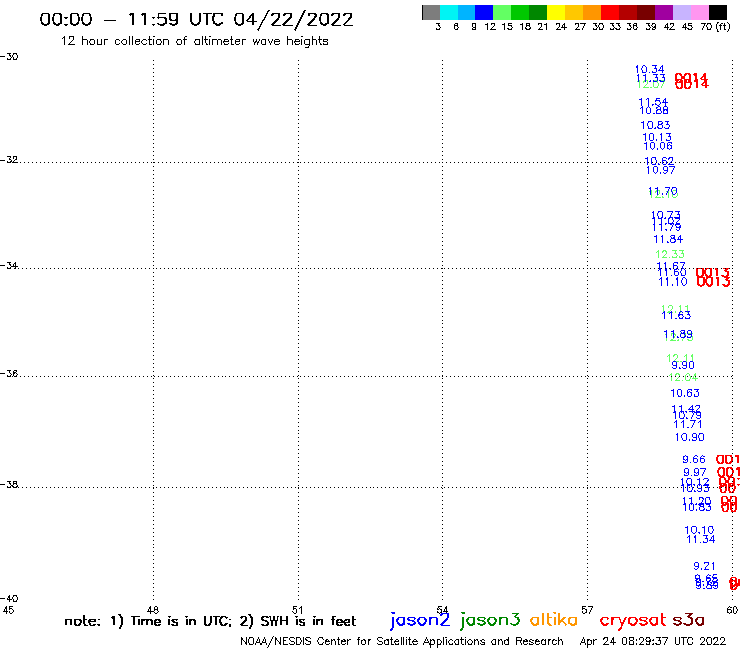Click the wave height value 9.97
This screenshot has width=740, height=650.
pos(695,472)
